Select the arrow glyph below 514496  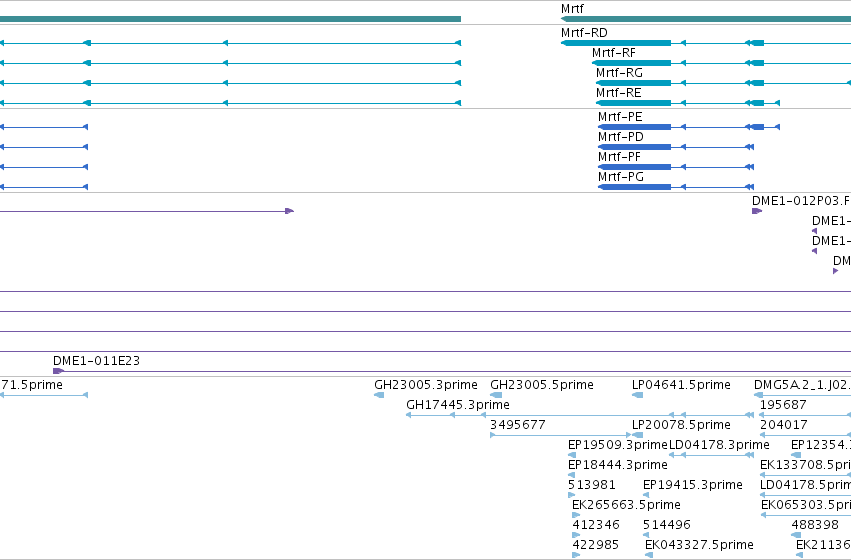646,535
